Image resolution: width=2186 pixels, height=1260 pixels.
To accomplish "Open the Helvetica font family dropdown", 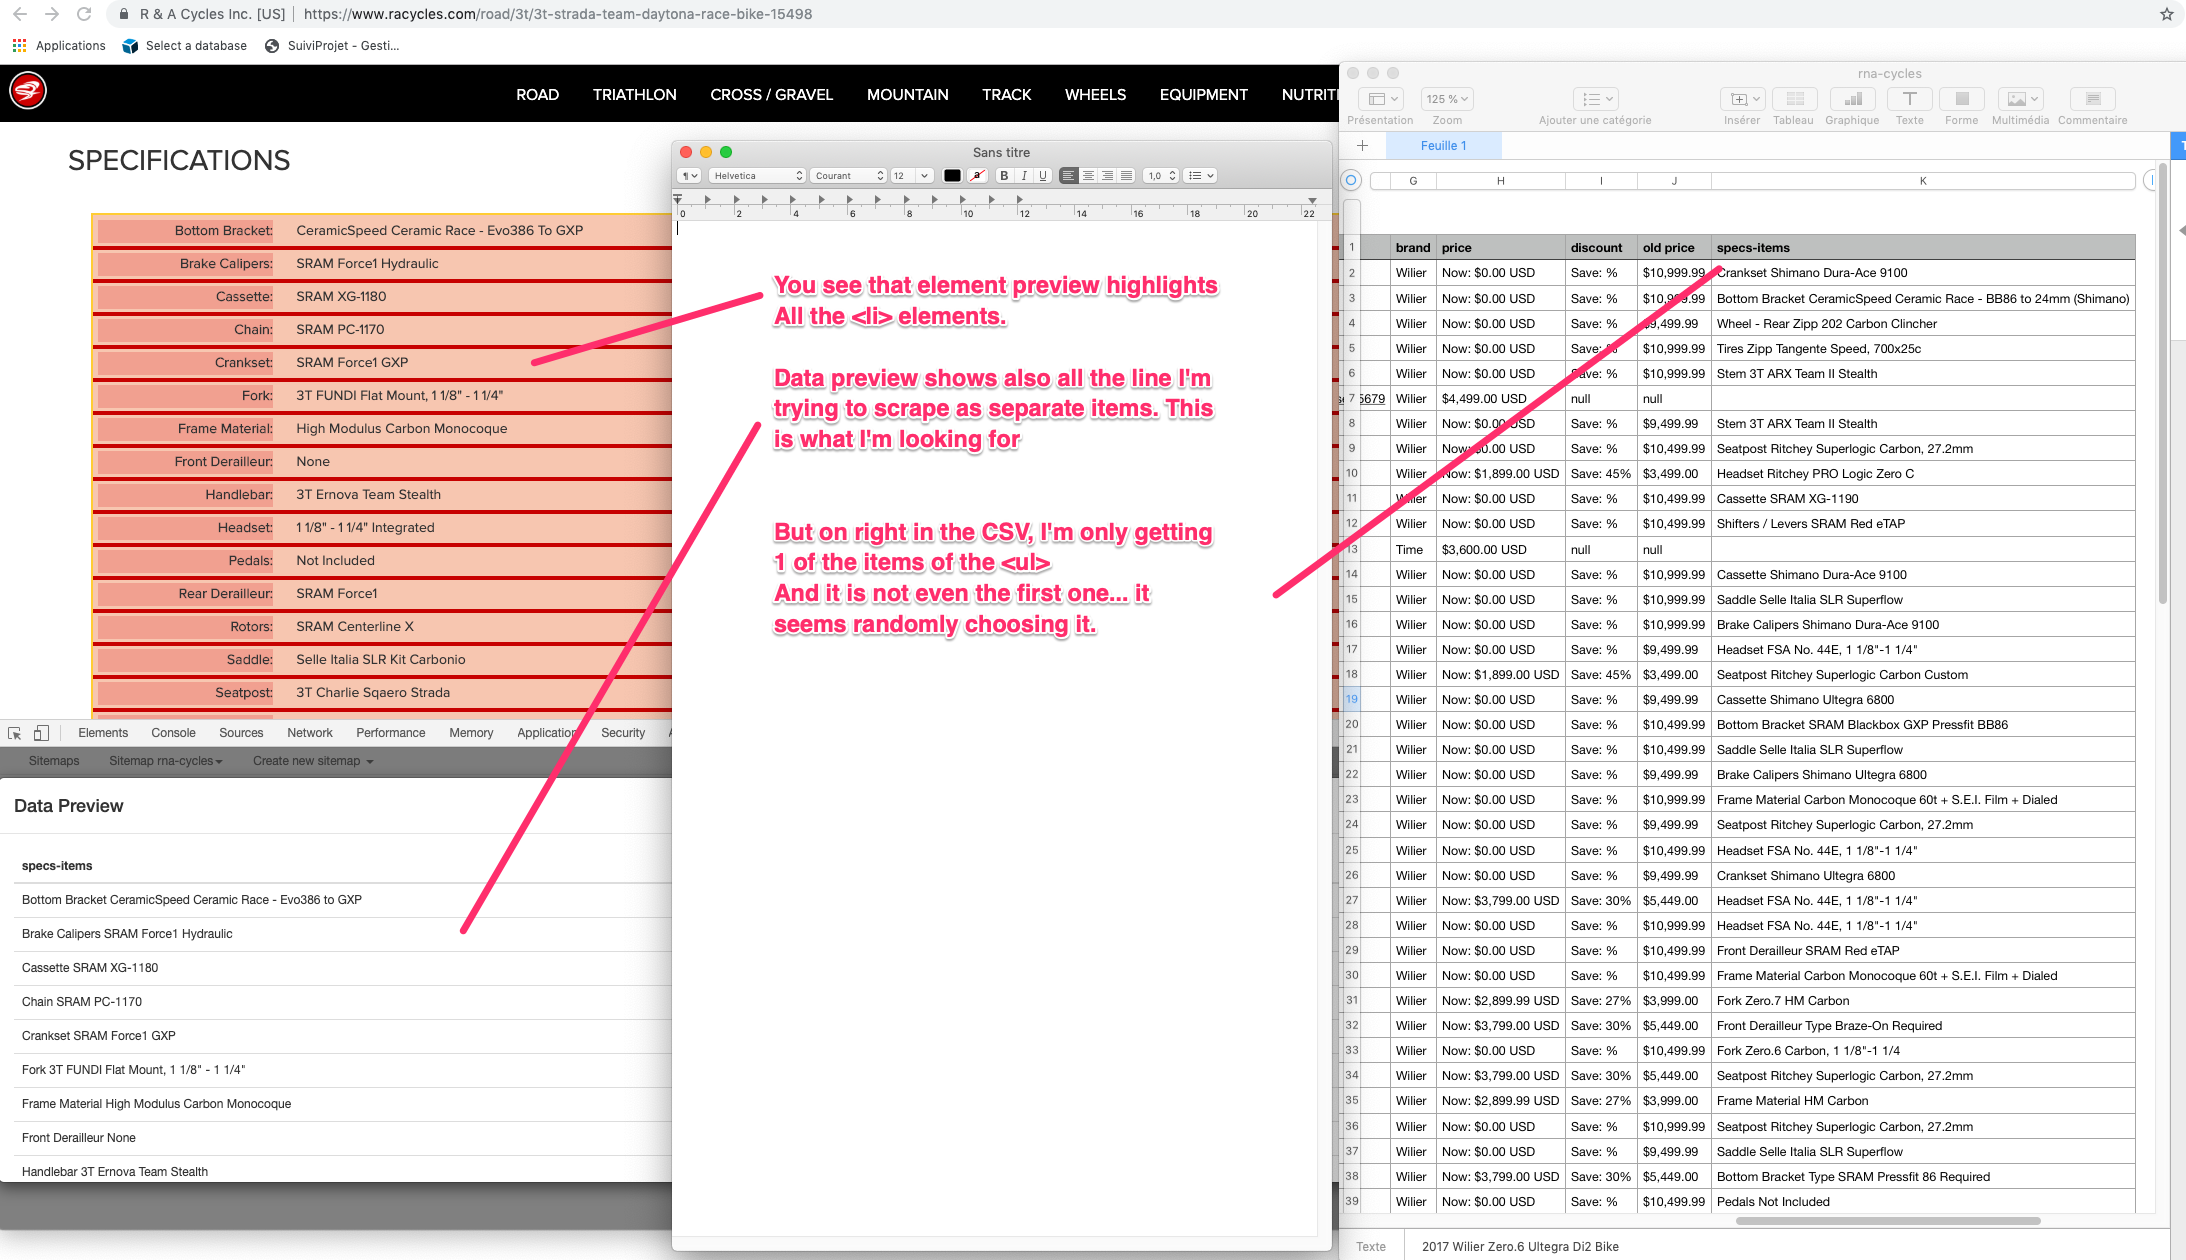I will (757, 176).
